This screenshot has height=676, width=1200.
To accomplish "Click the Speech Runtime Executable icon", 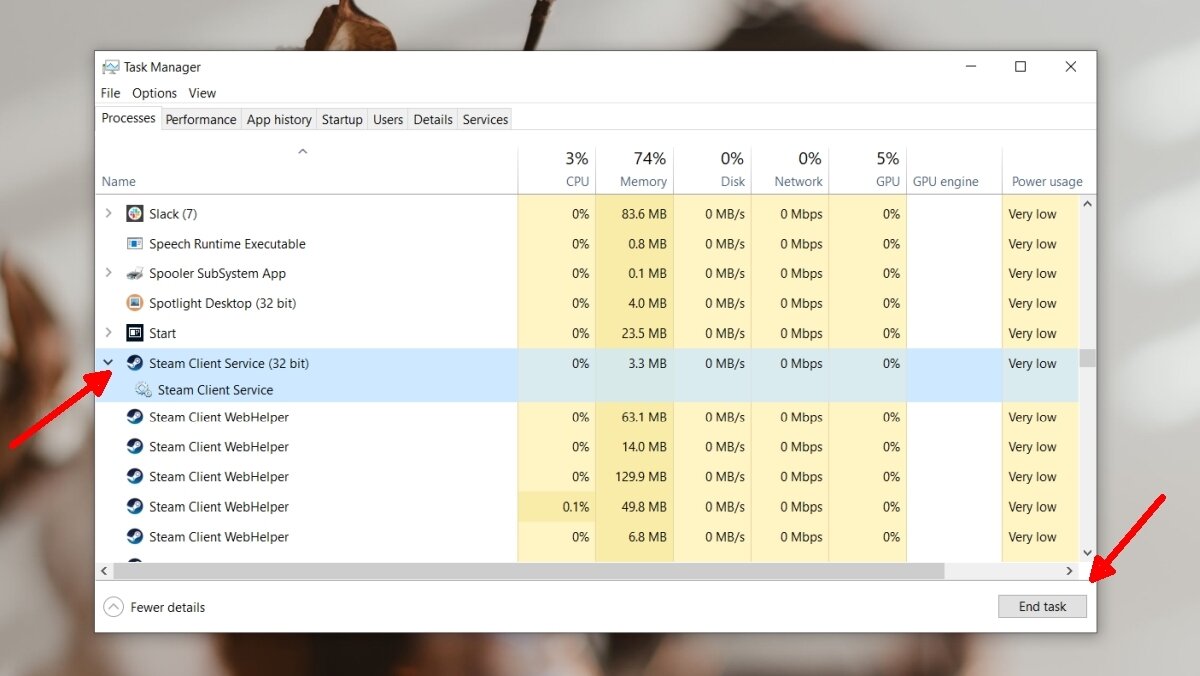I will tap(134, 243).
